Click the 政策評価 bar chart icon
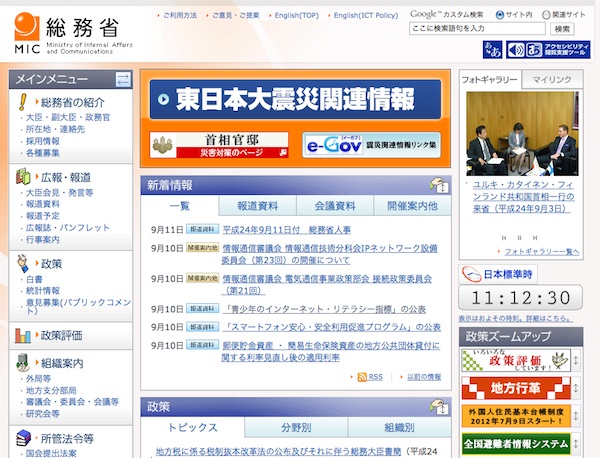Image resolution: width=600 pixels, height=458 pixels. tap(23, 335)
